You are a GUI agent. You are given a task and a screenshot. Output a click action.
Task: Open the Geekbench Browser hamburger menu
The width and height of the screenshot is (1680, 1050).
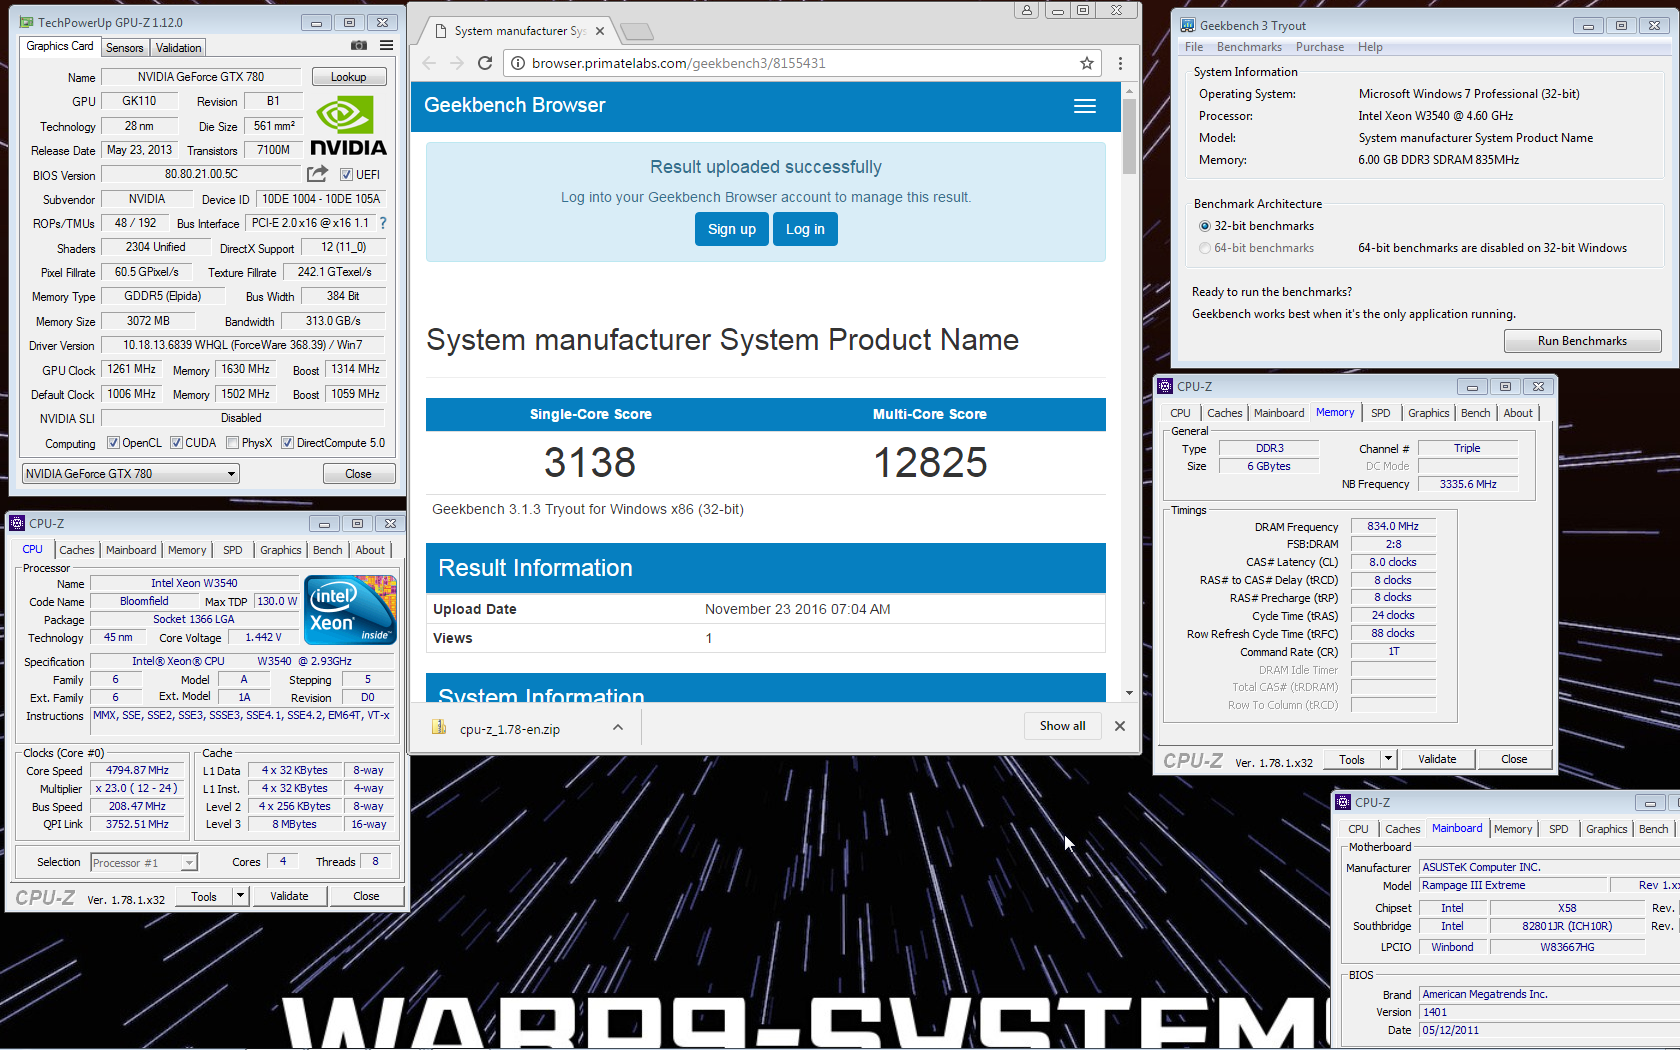coord(1085,106)
